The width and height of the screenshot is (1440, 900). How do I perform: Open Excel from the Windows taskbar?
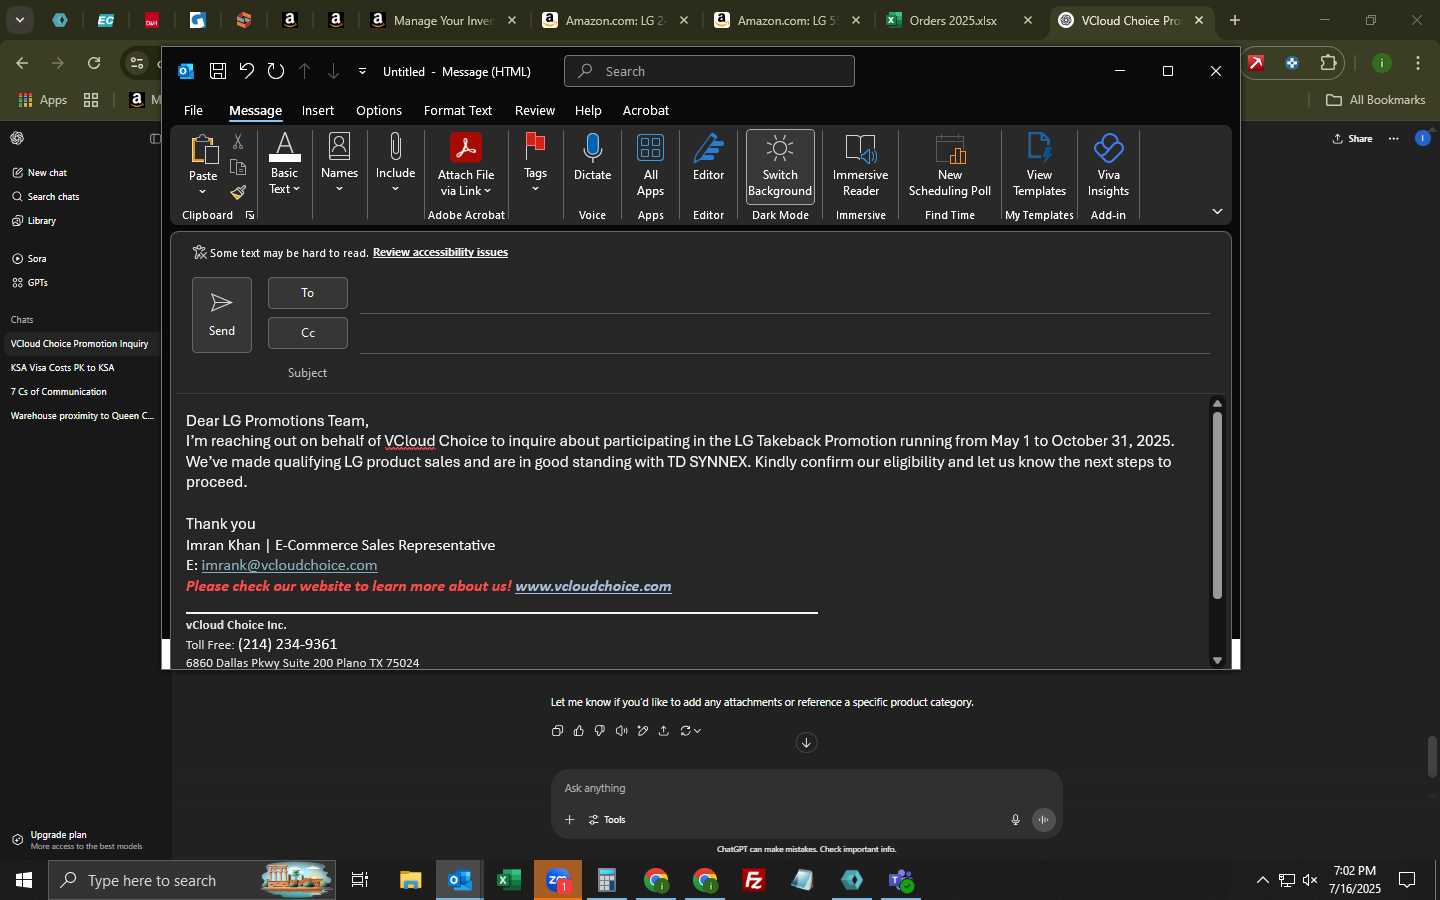508,880
